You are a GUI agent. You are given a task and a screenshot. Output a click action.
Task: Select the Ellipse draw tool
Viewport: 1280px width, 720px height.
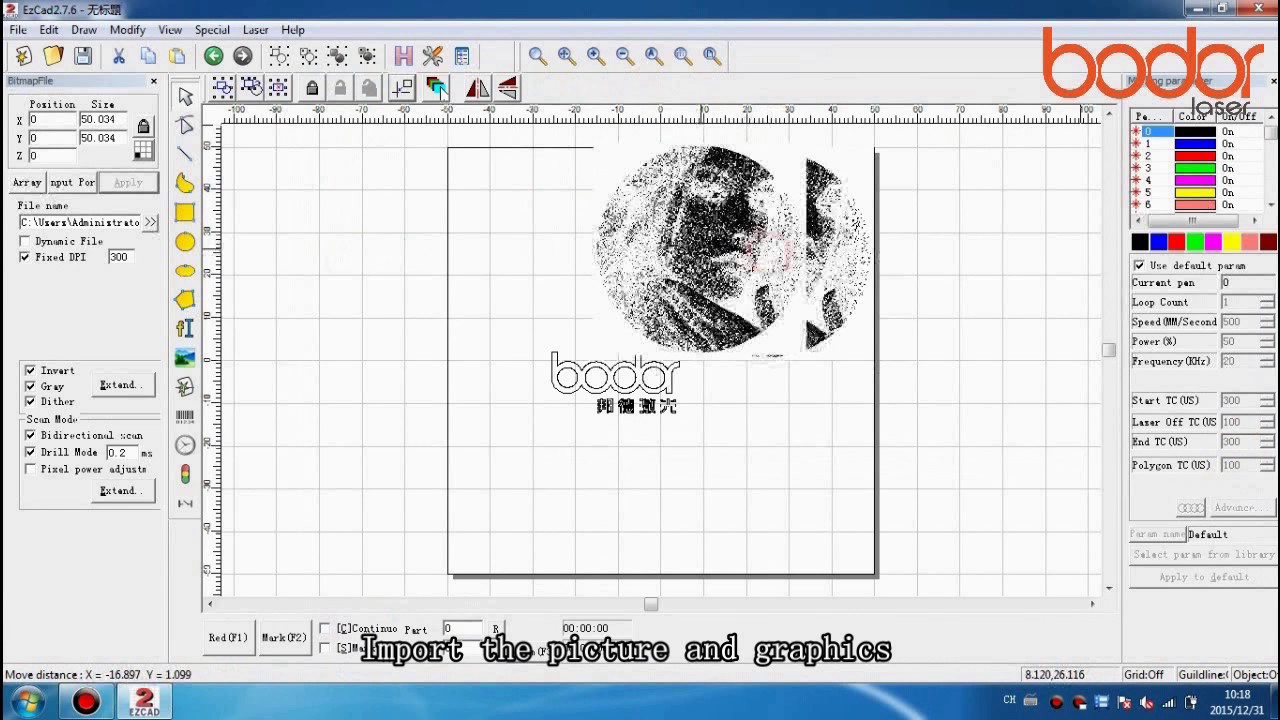[x=185, y=270]
